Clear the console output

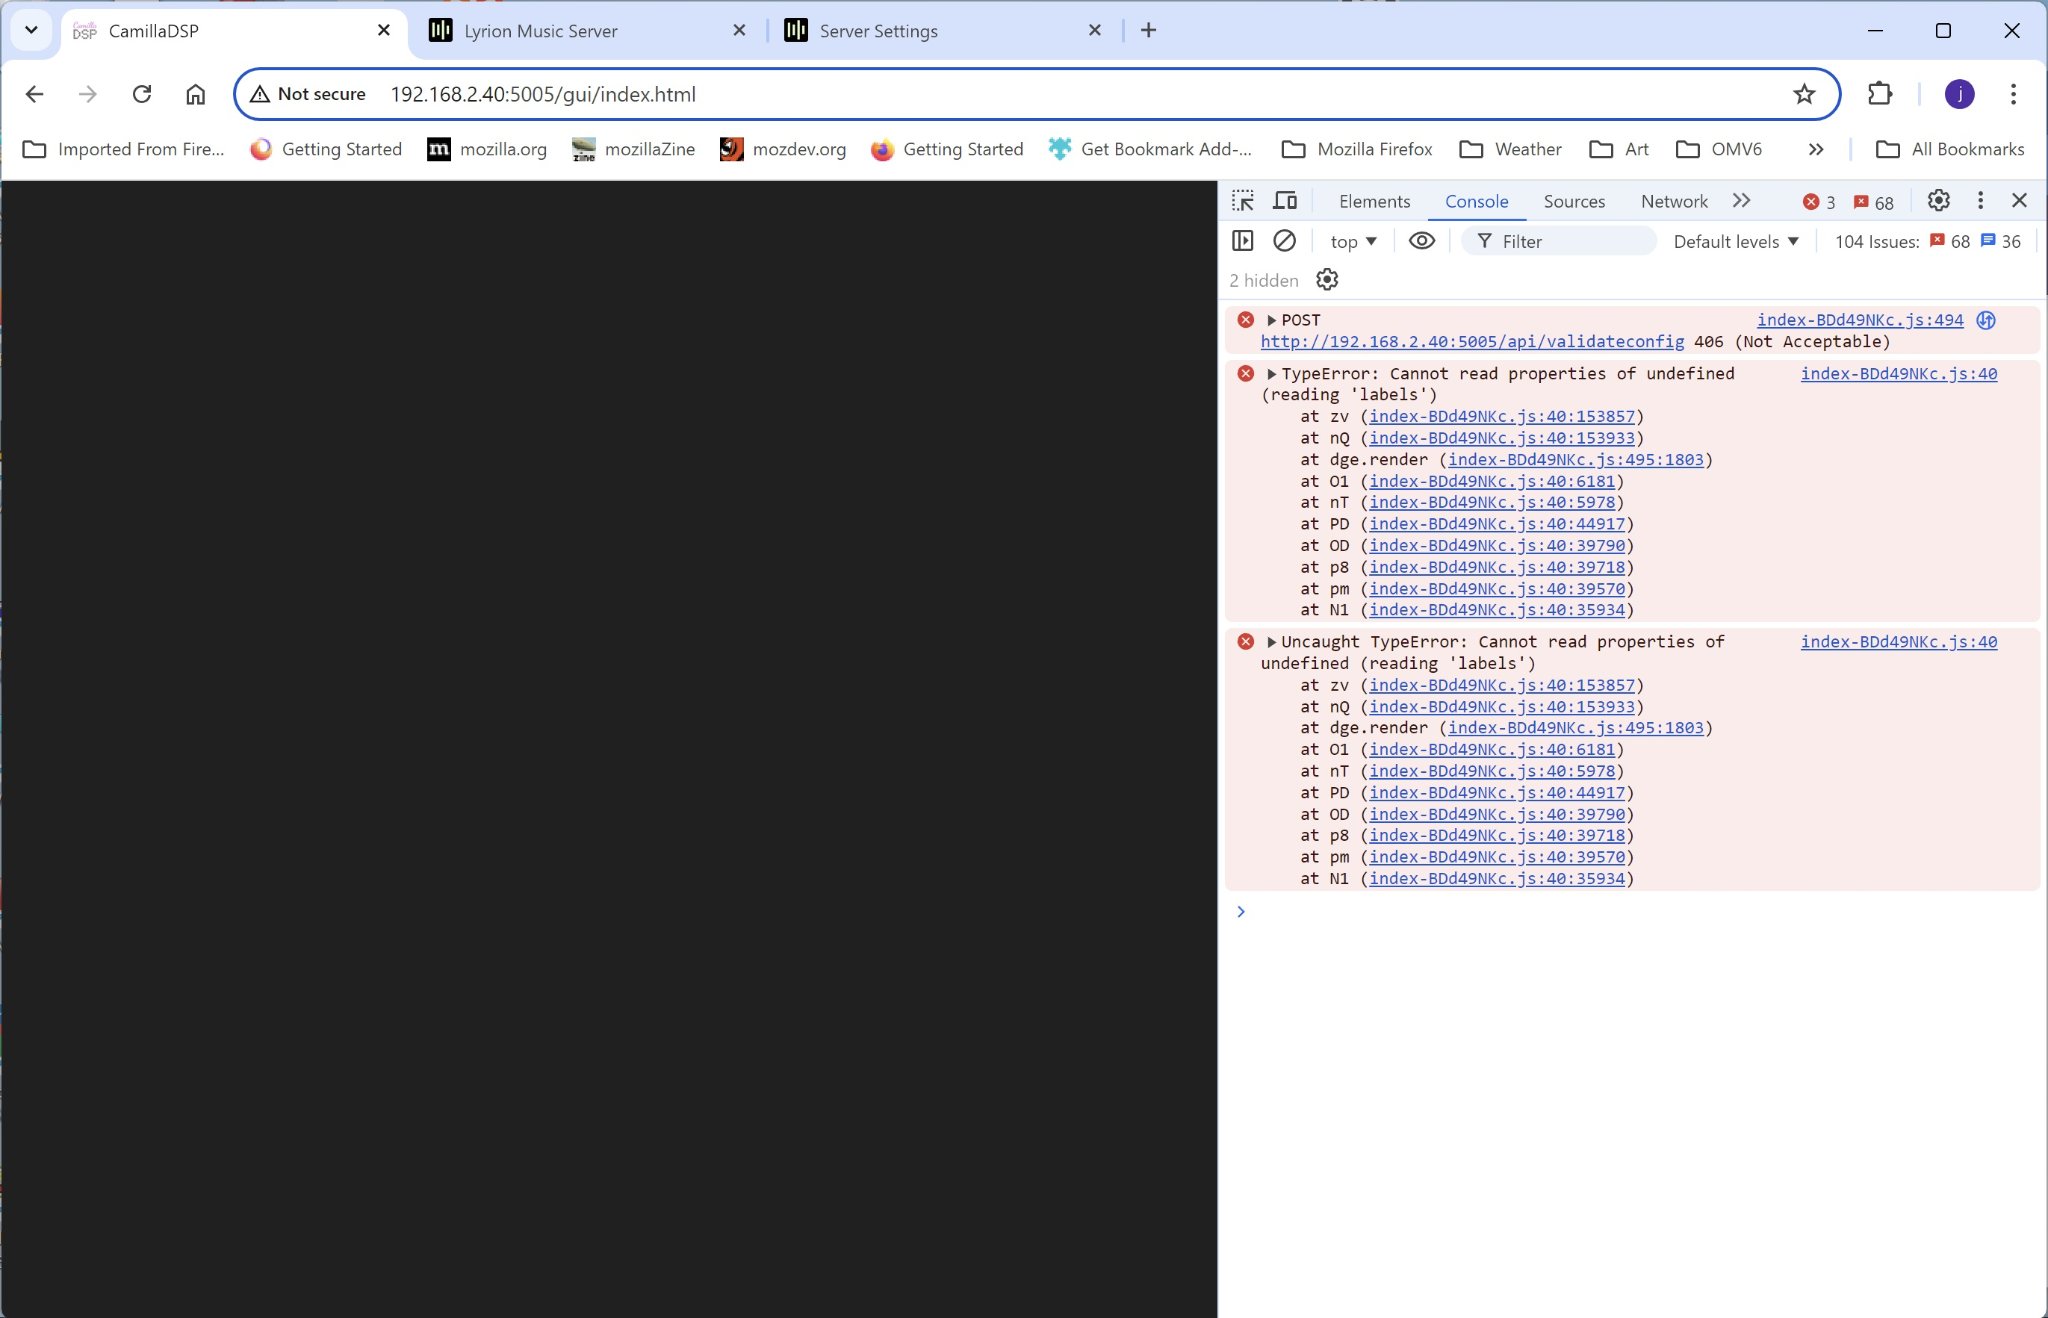coord(1284,241)
